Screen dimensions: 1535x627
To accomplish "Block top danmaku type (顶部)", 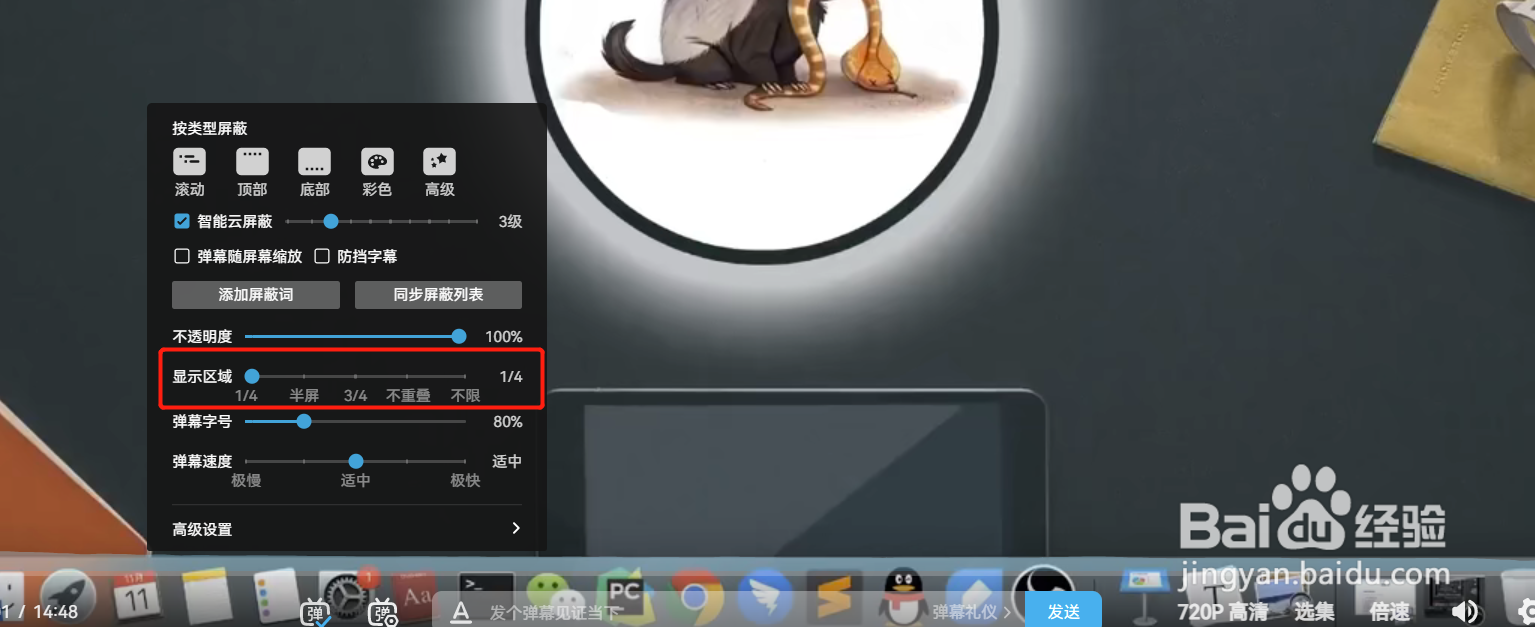I will (252, 172).
